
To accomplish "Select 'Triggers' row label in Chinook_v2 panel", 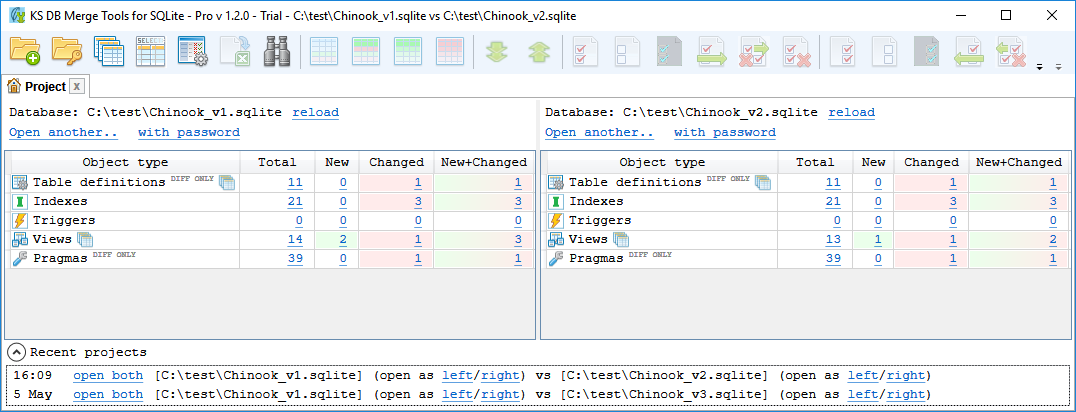I will point(600,220).
